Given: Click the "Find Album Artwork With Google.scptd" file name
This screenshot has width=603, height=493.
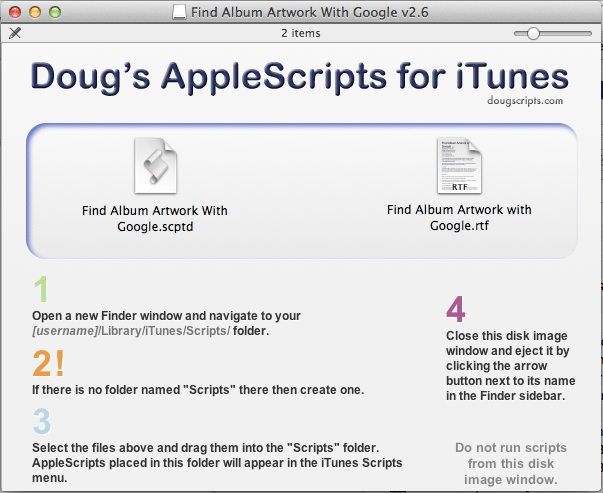Looking at the screenshot, I should (155, 218).
